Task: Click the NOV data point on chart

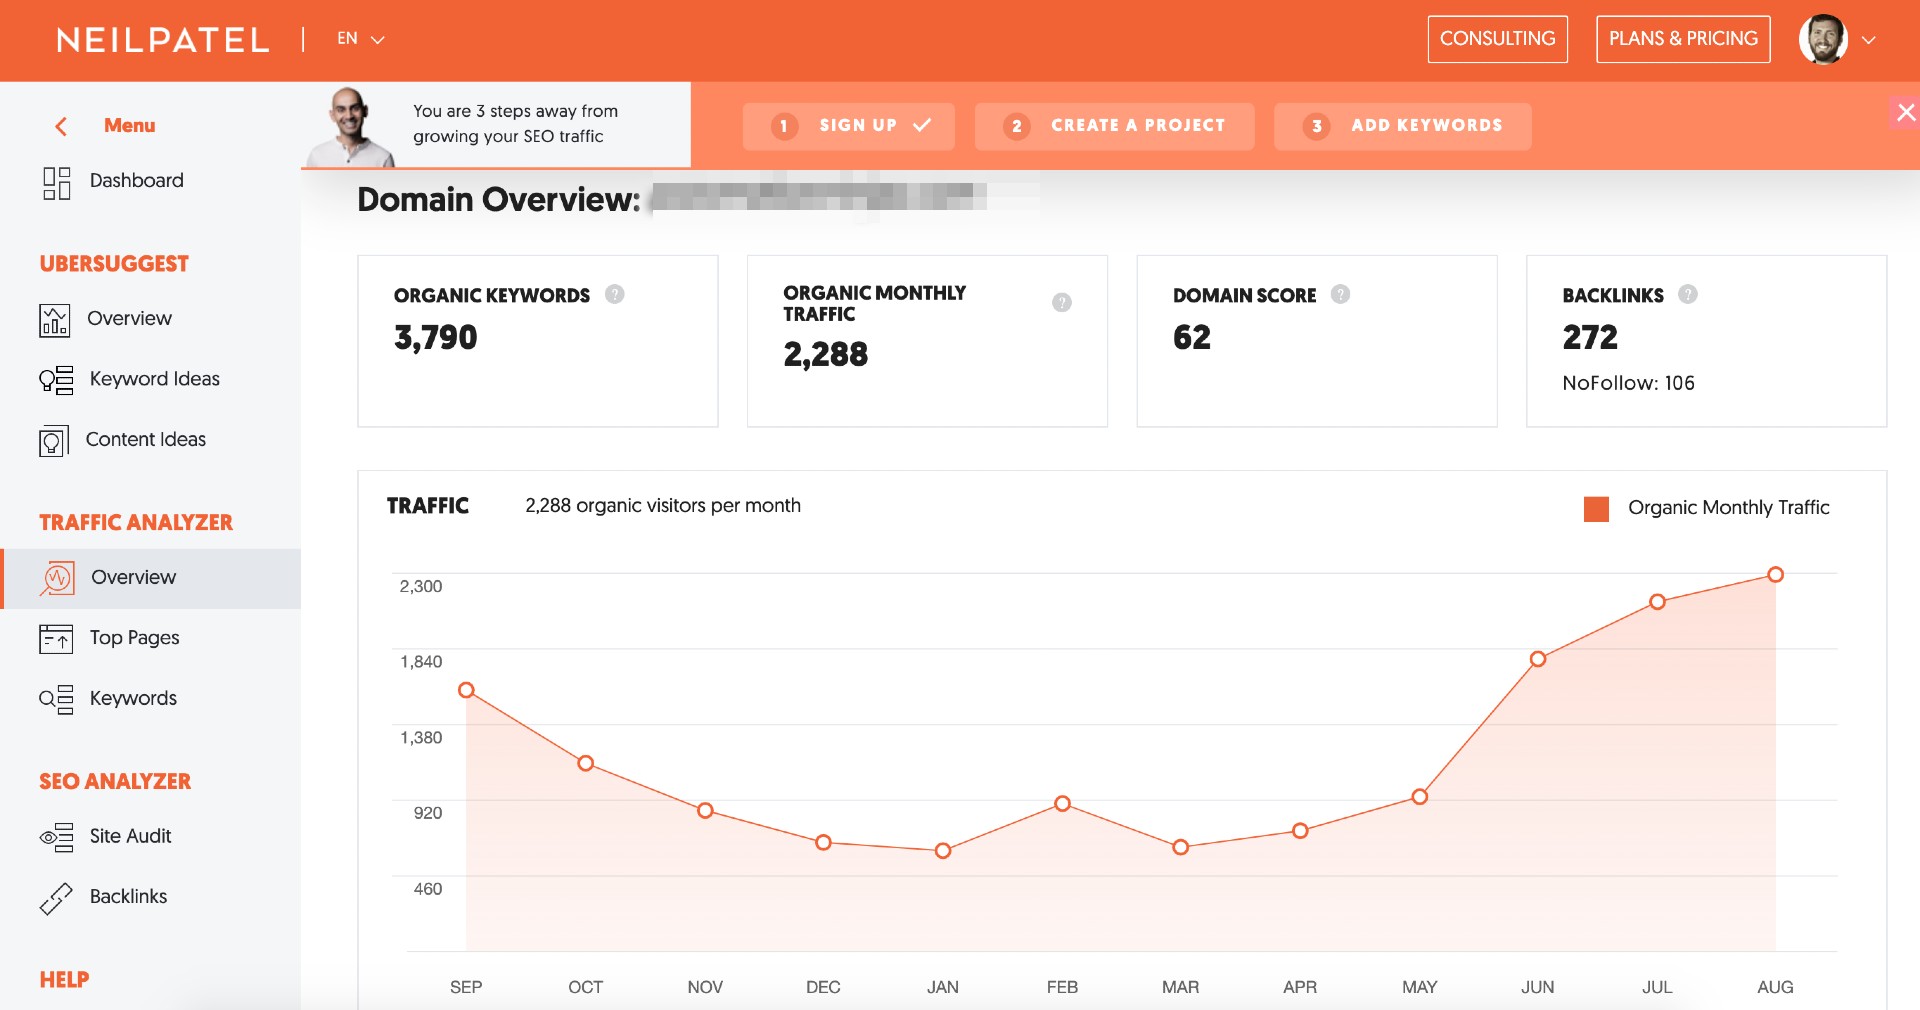Action: pos(705,810)
